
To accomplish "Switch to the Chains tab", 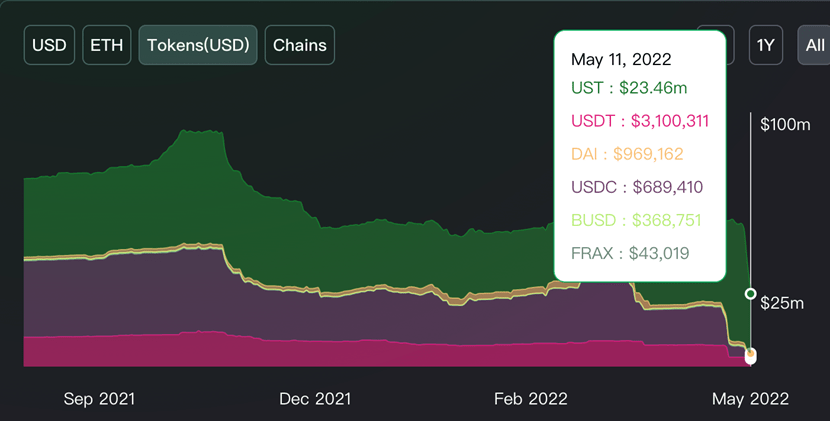I will [x=300, y=45].
